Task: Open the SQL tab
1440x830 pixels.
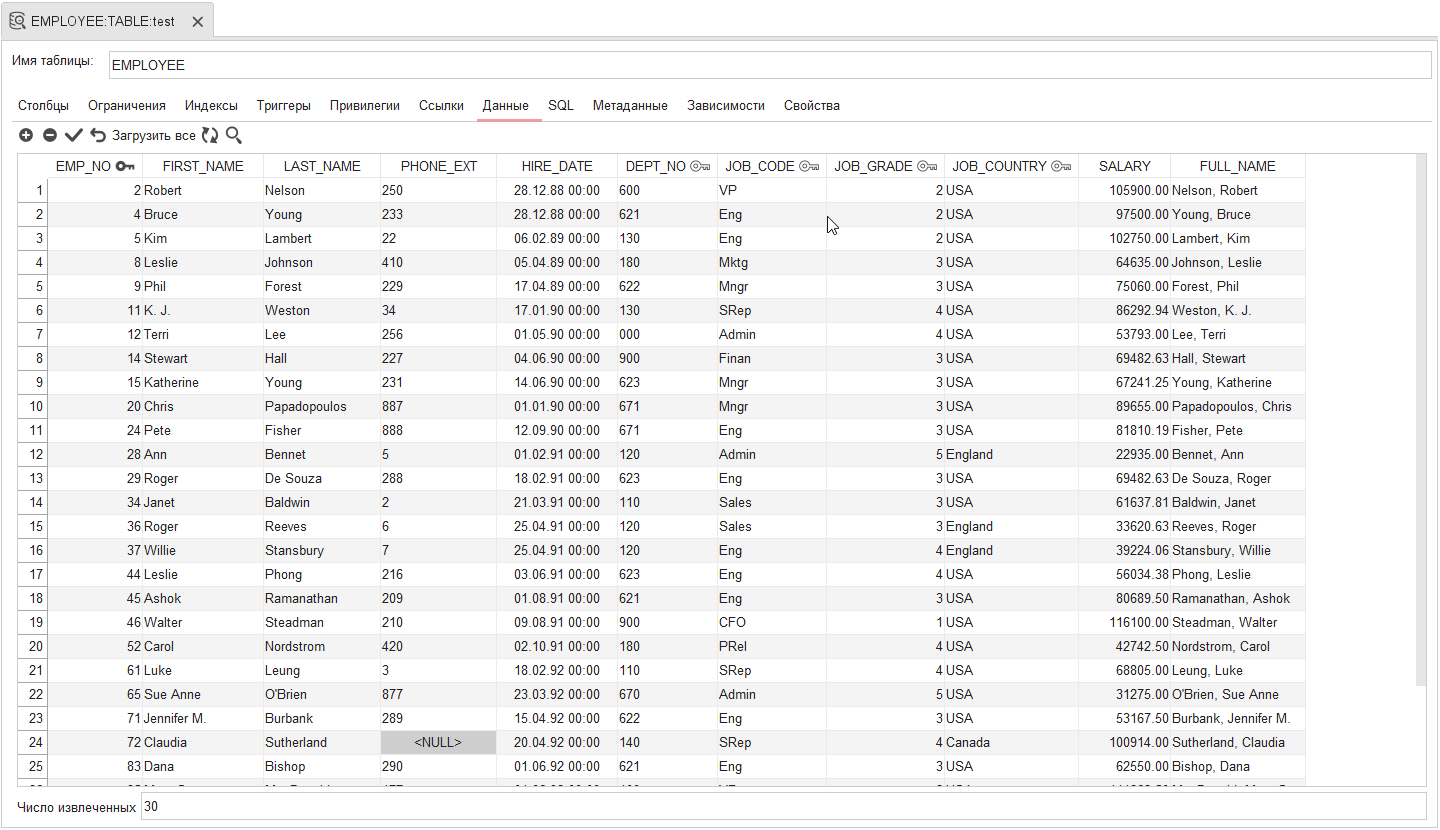Action: pos(561,105)
